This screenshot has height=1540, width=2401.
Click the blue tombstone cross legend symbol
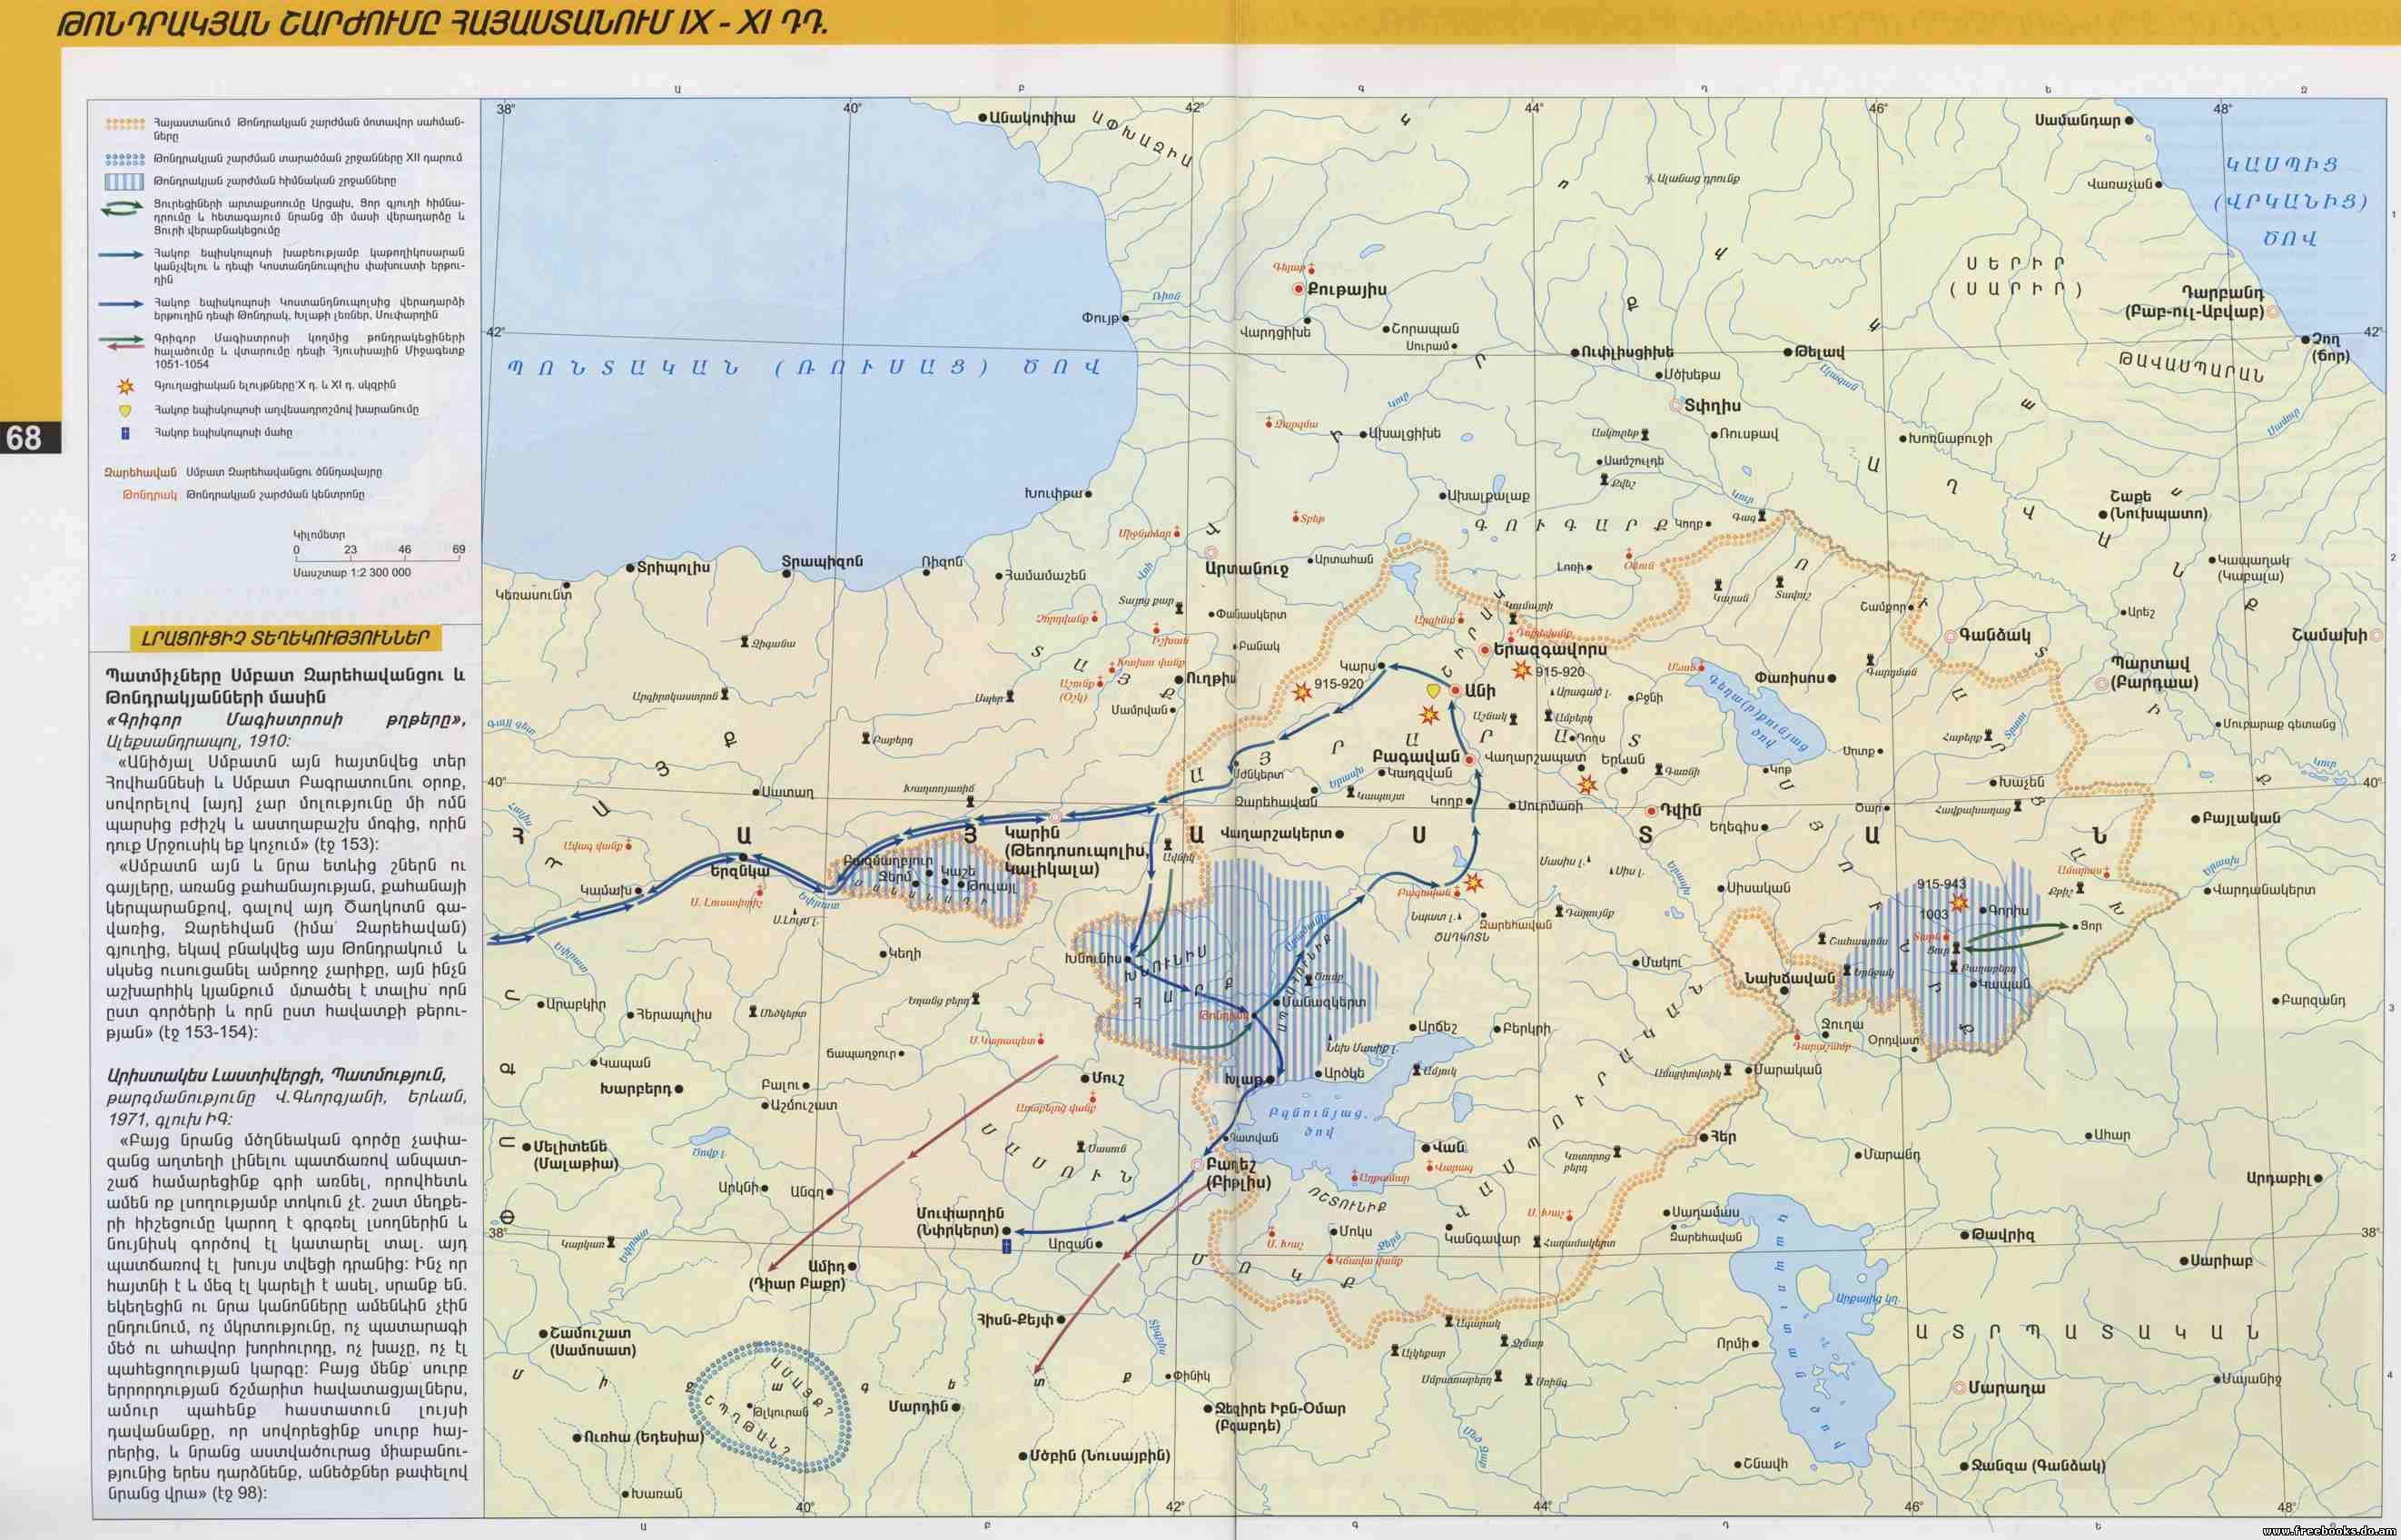125,433
